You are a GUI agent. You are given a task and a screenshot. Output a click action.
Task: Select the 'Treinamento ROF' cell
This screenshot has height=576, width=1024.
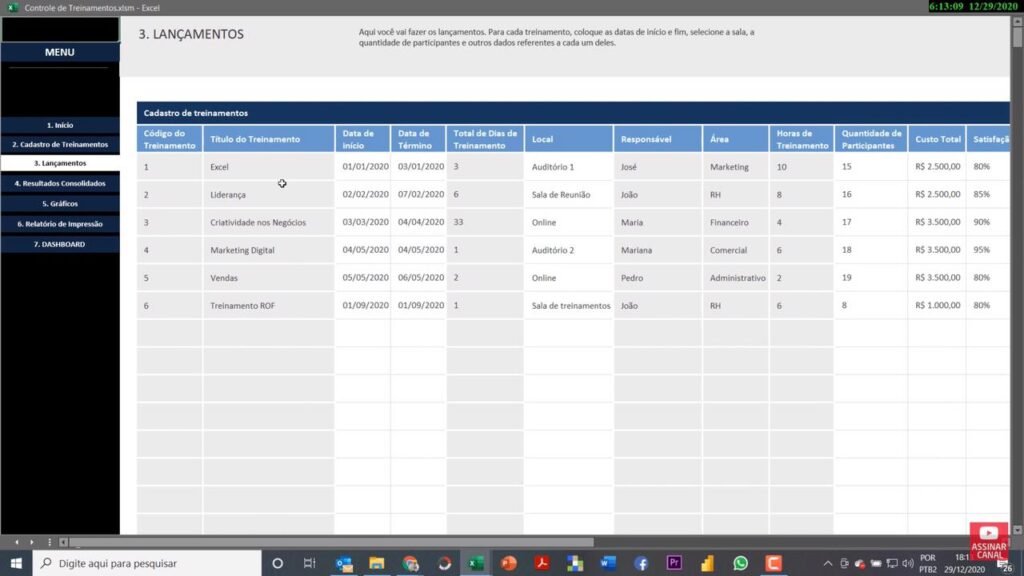[268, 306]
